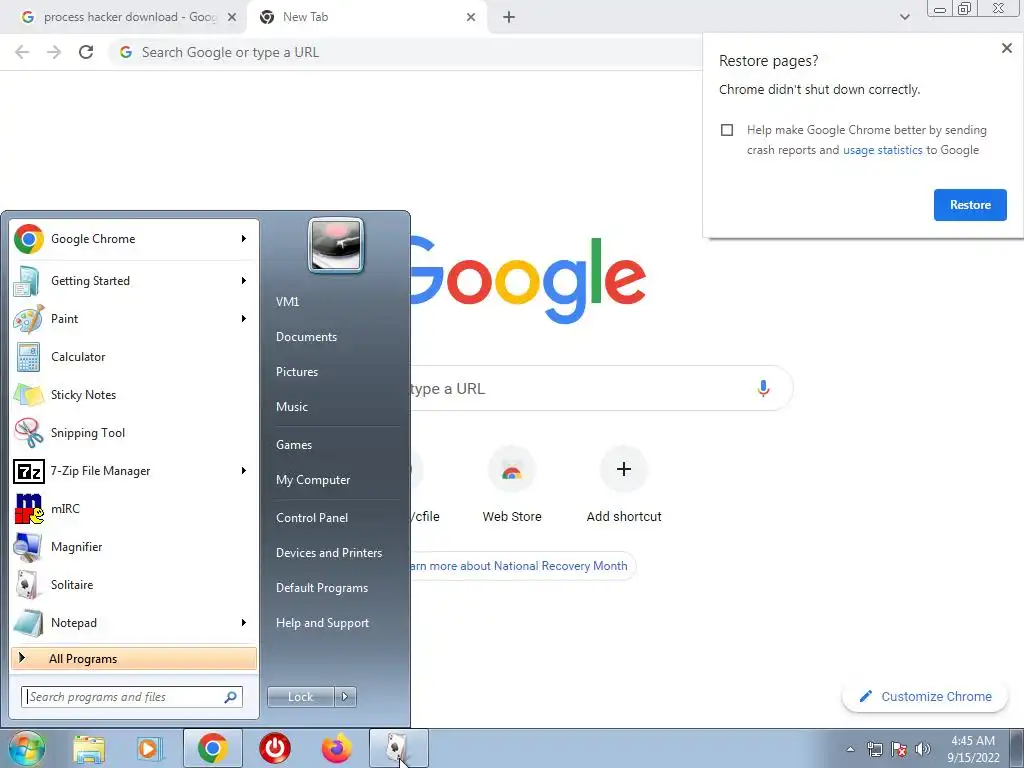This screenshot has width=1024, height=768.
Task: Open Default Programs from Start menu
Action: click(322, 588)
